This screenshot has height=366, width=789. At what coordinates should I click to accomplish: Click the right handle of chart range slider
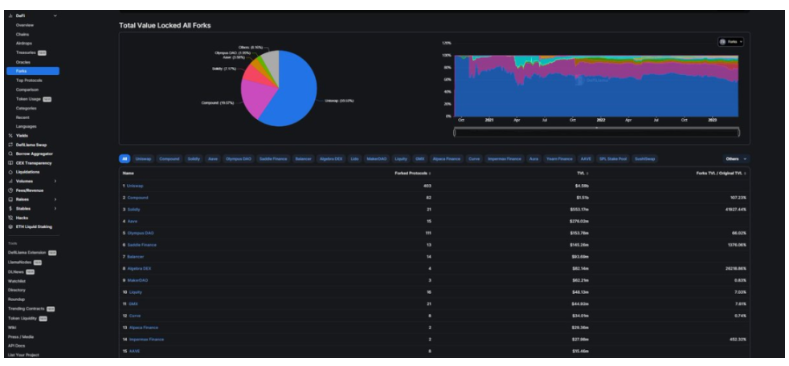click(x=739, y=132)
